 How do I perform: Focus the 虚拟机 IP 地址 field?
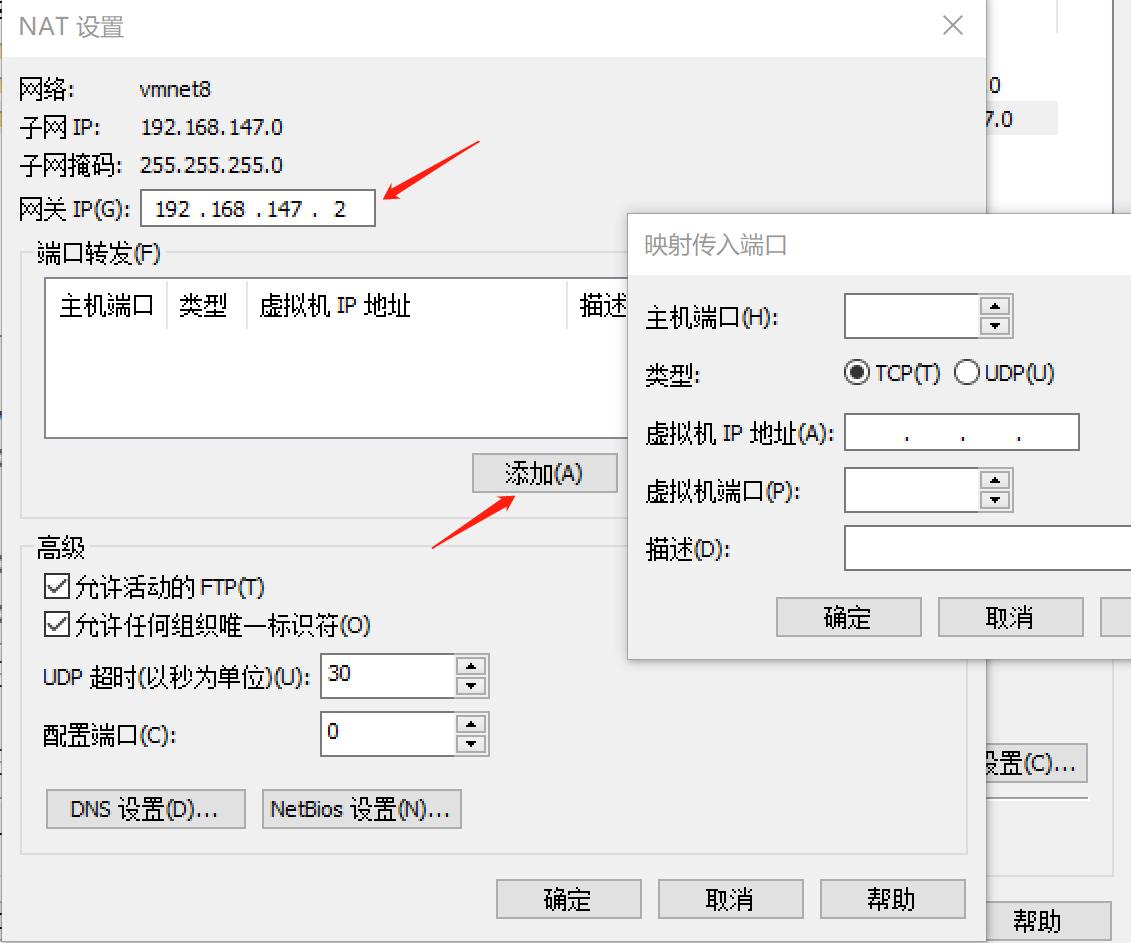click(x=960, y=432)
